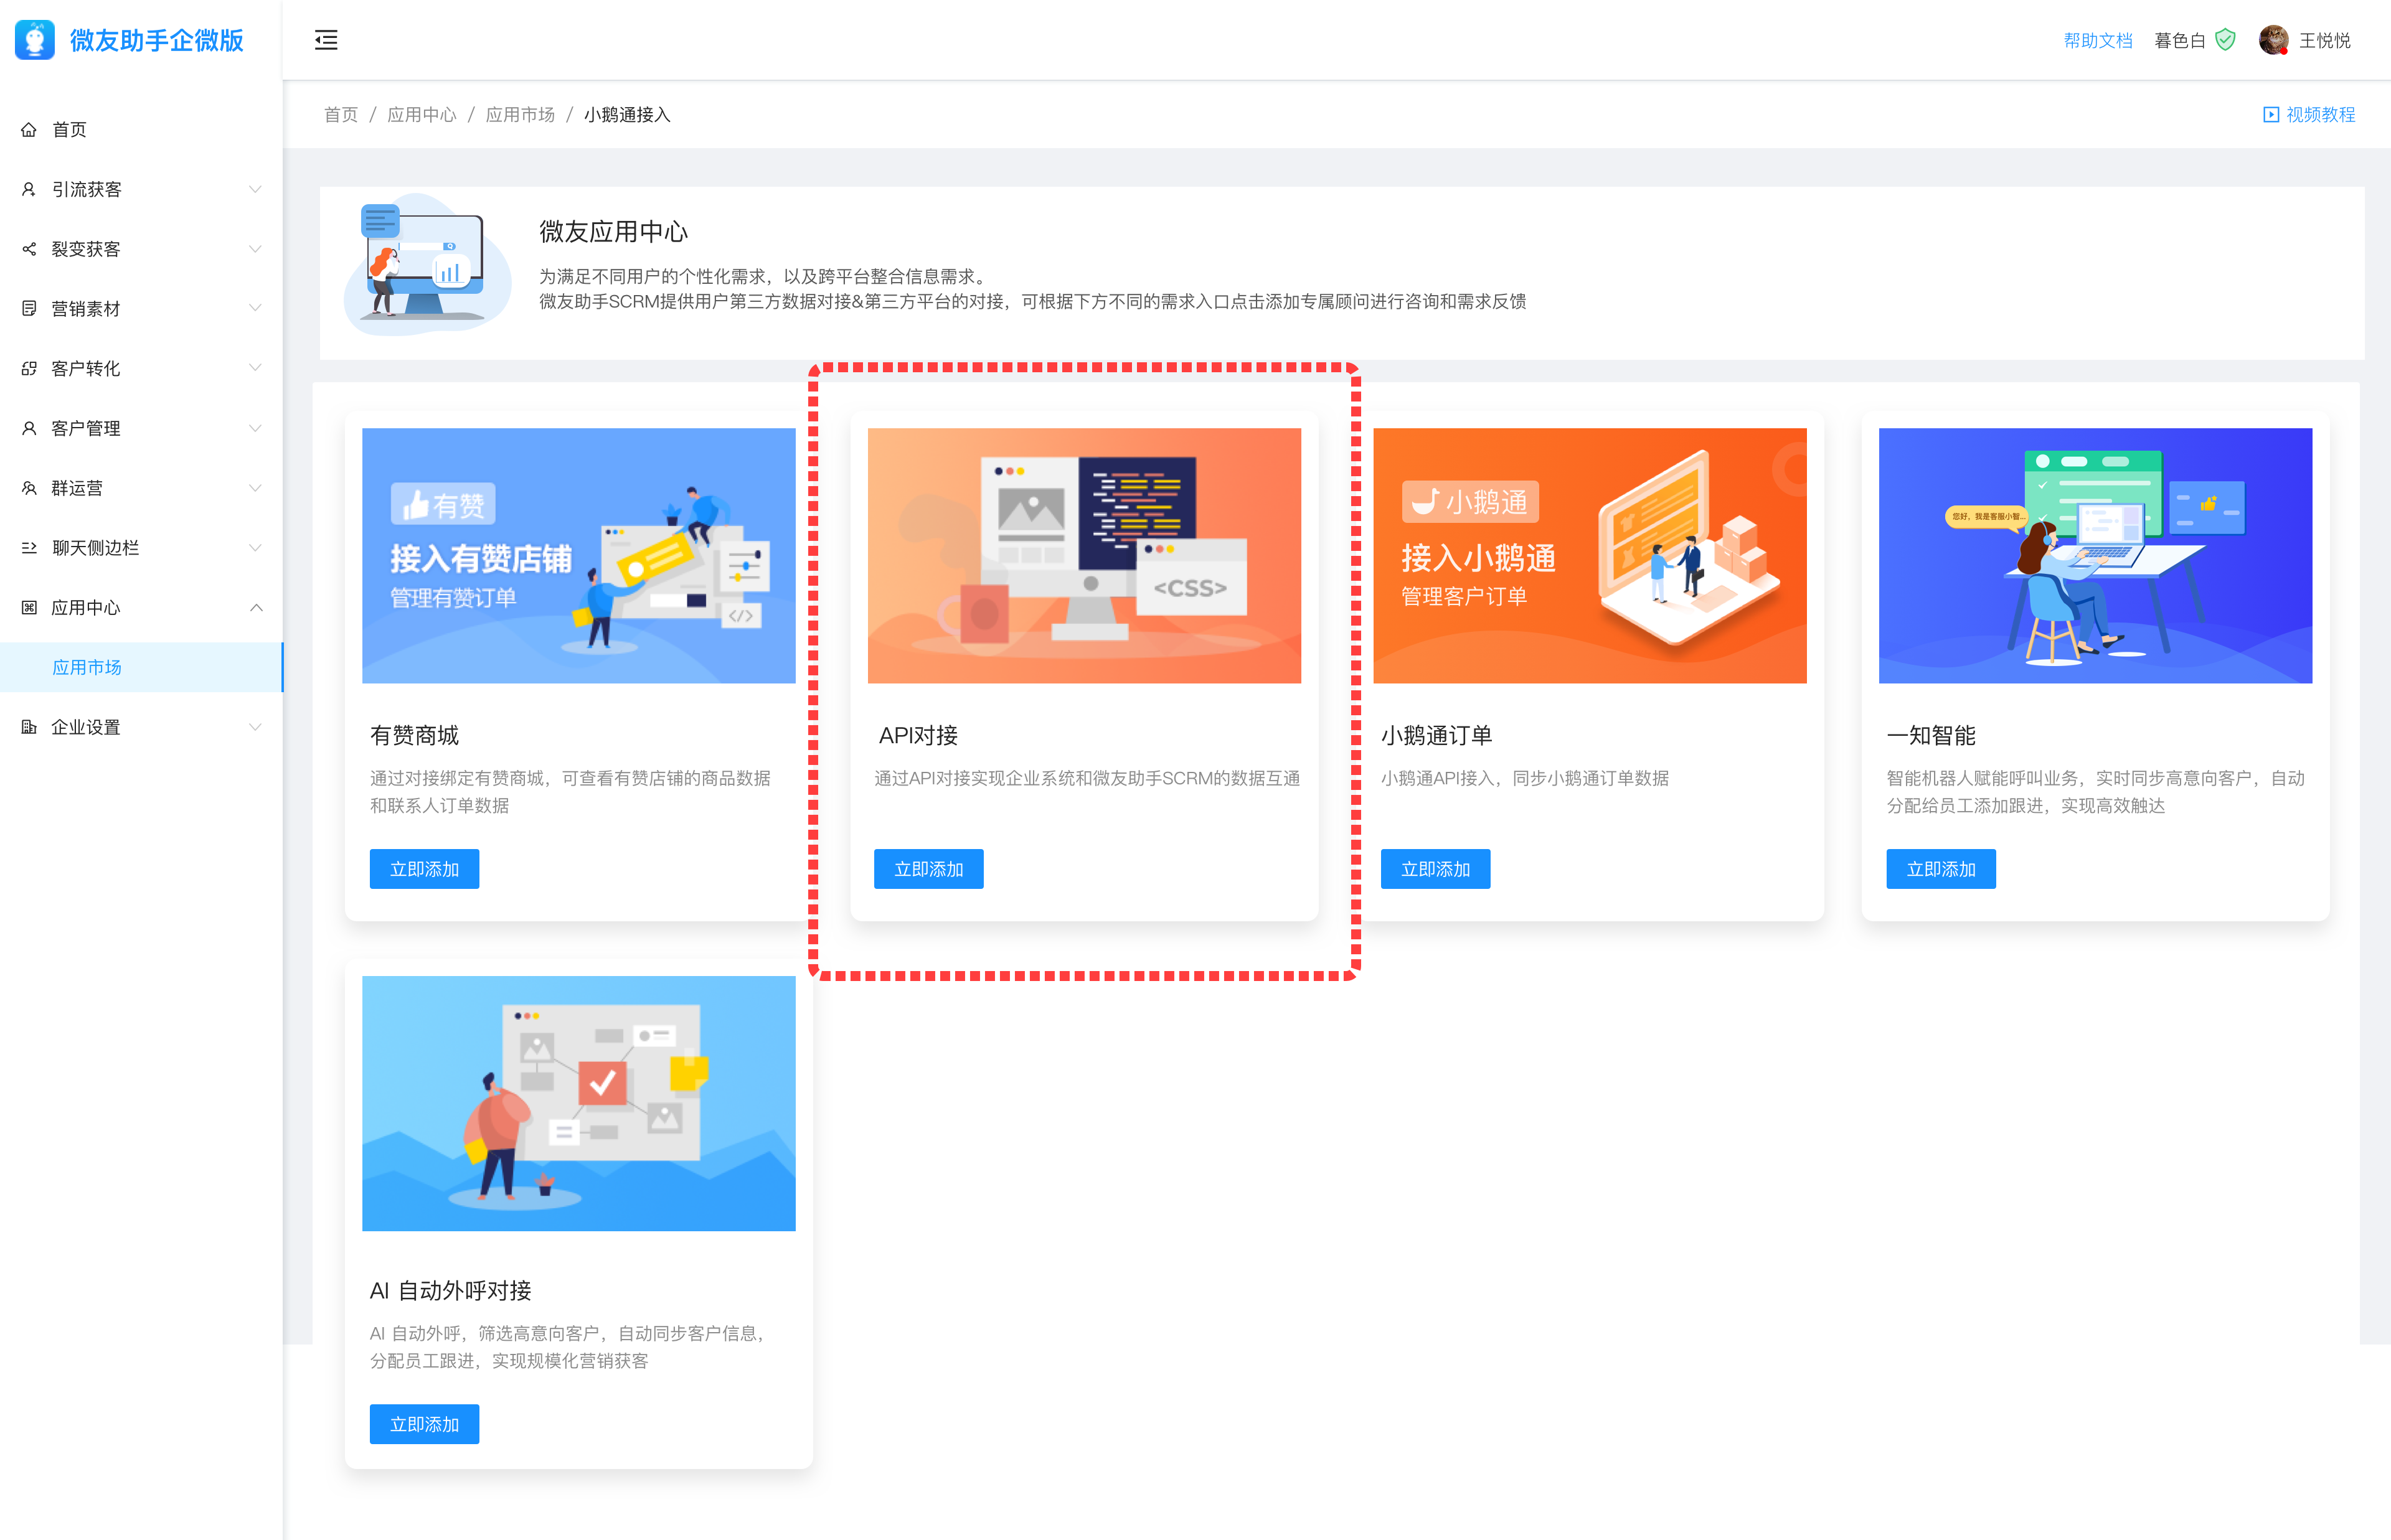Open the 帮助文档 link

pos(2098,40)
